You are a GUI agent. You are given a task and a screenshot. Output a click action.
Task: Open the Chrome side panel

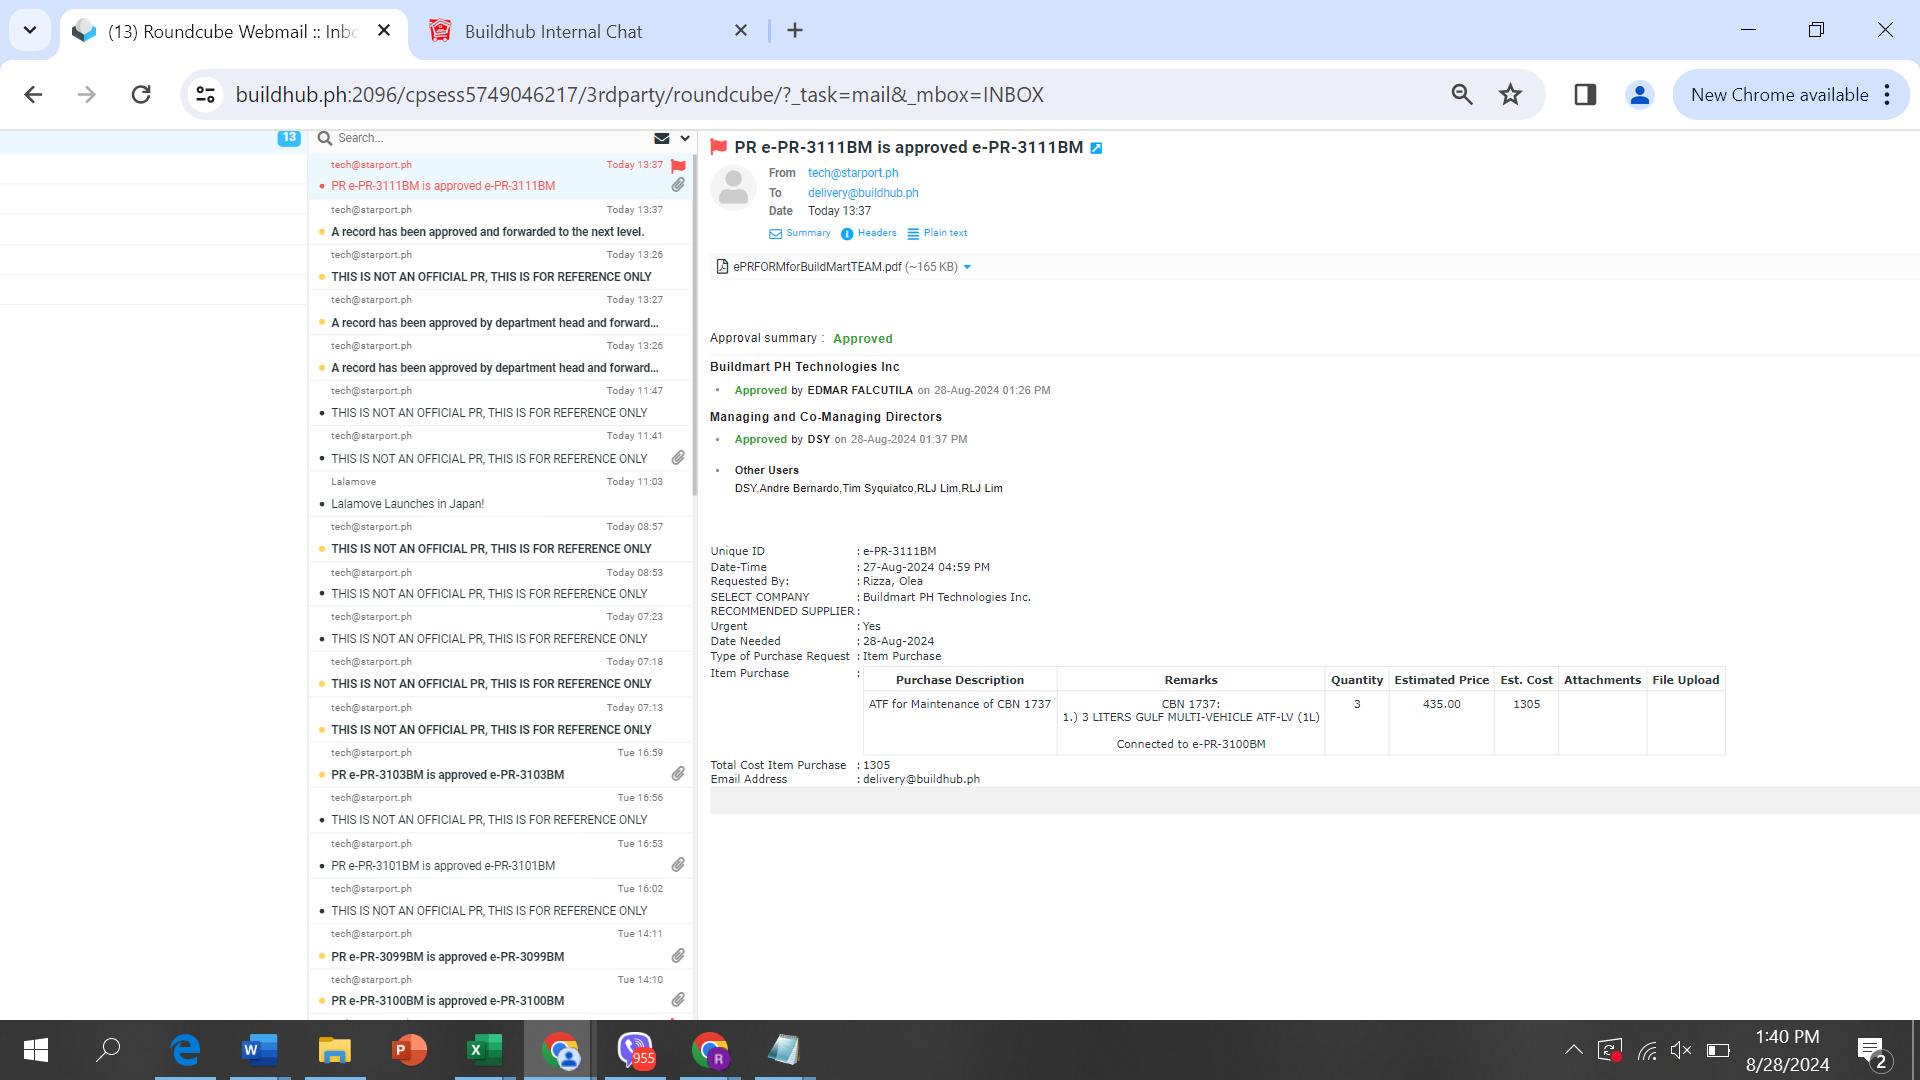tap(1585, 95)
